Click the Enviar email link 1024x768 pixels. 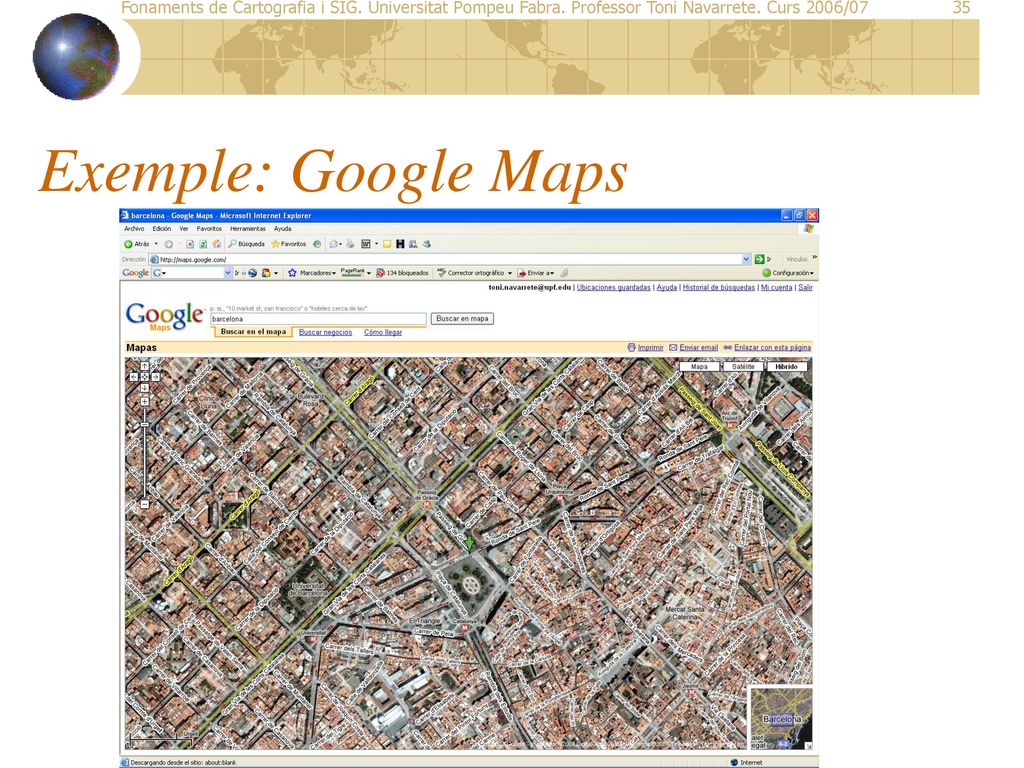point(698,347)
